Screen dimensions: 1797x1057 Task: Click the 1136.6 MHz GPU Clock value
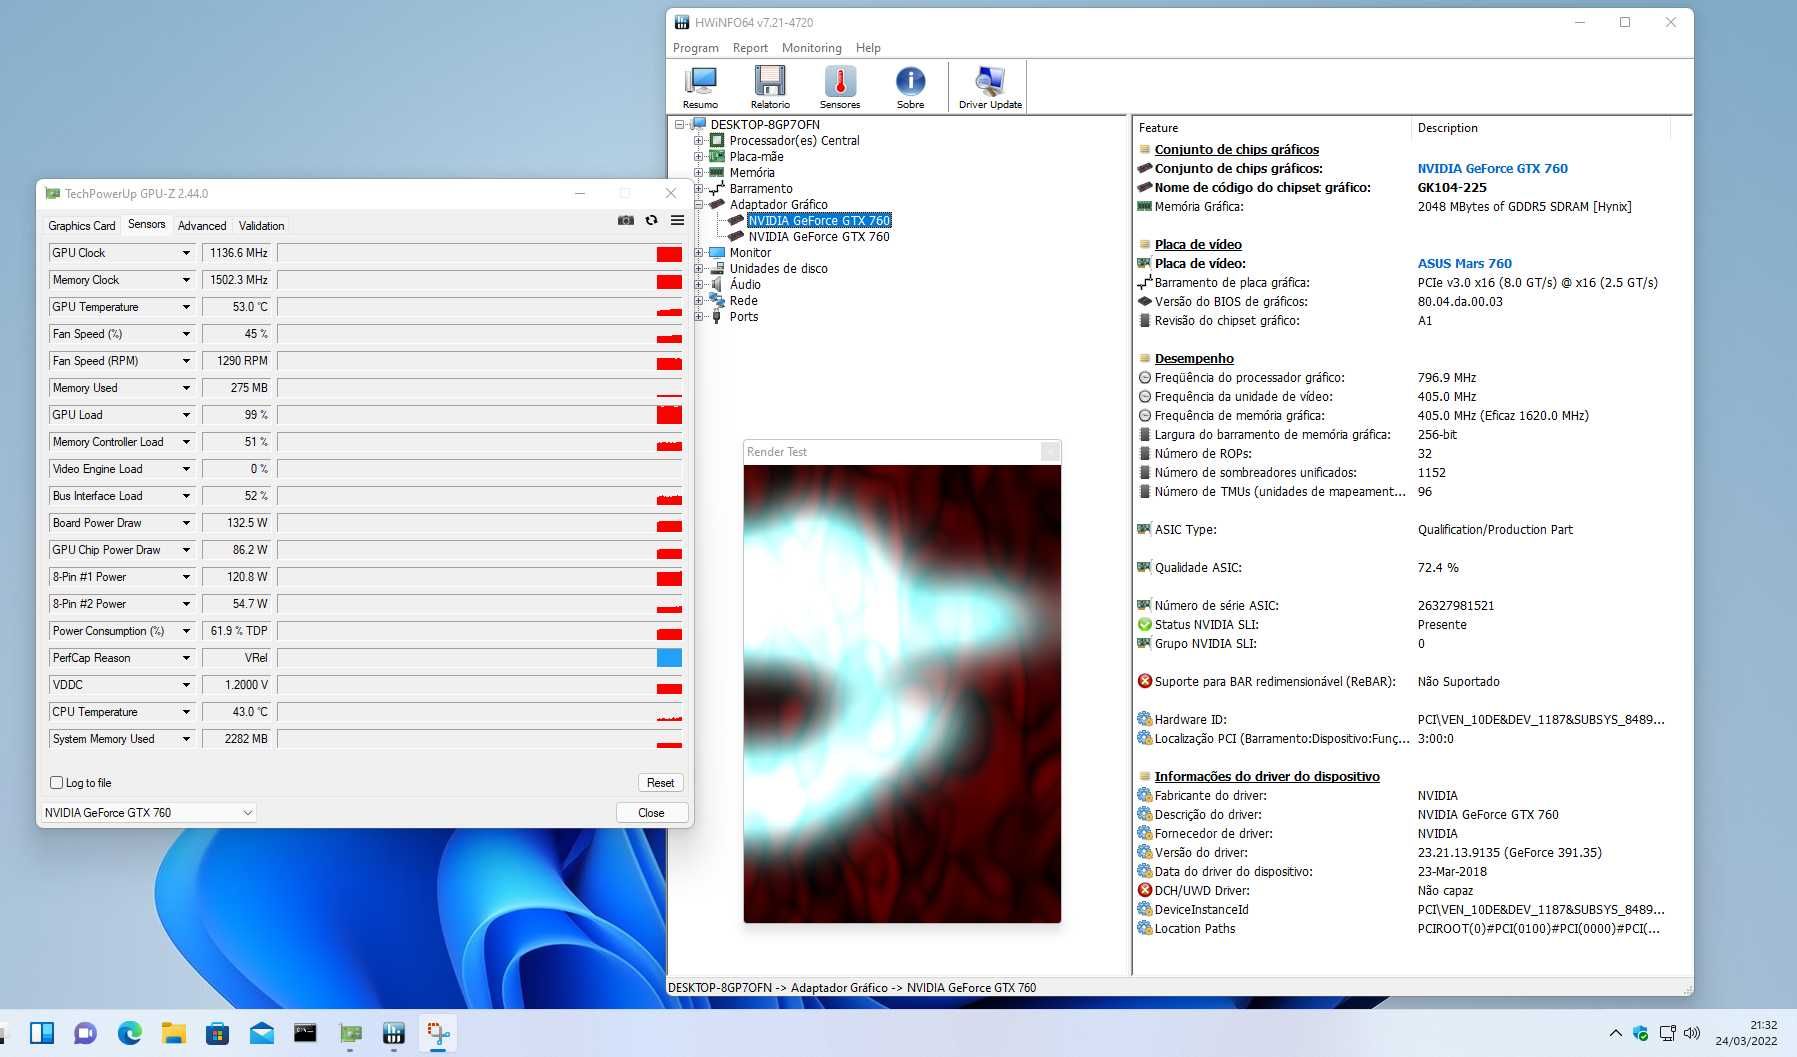click(x=238, y=253)
